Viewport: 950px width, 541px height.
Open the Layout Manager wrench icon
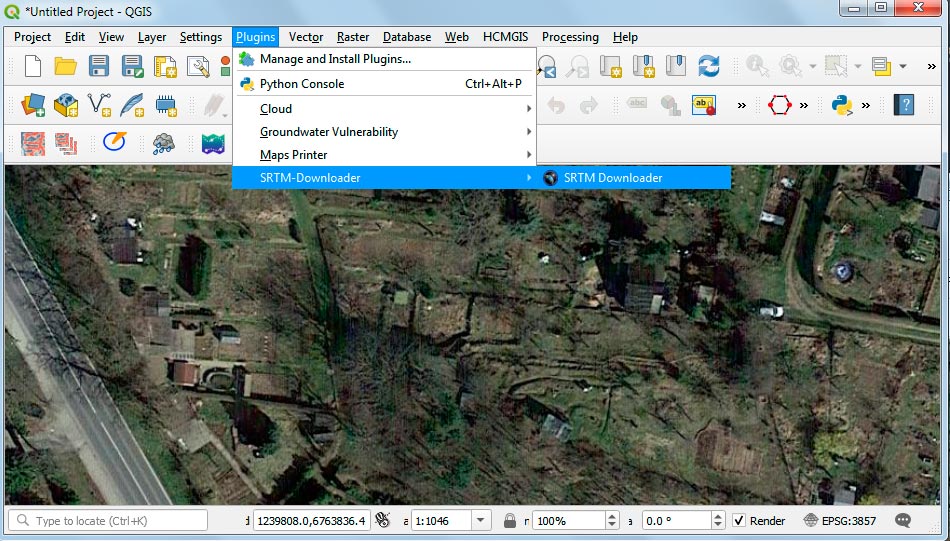[198, 67]
